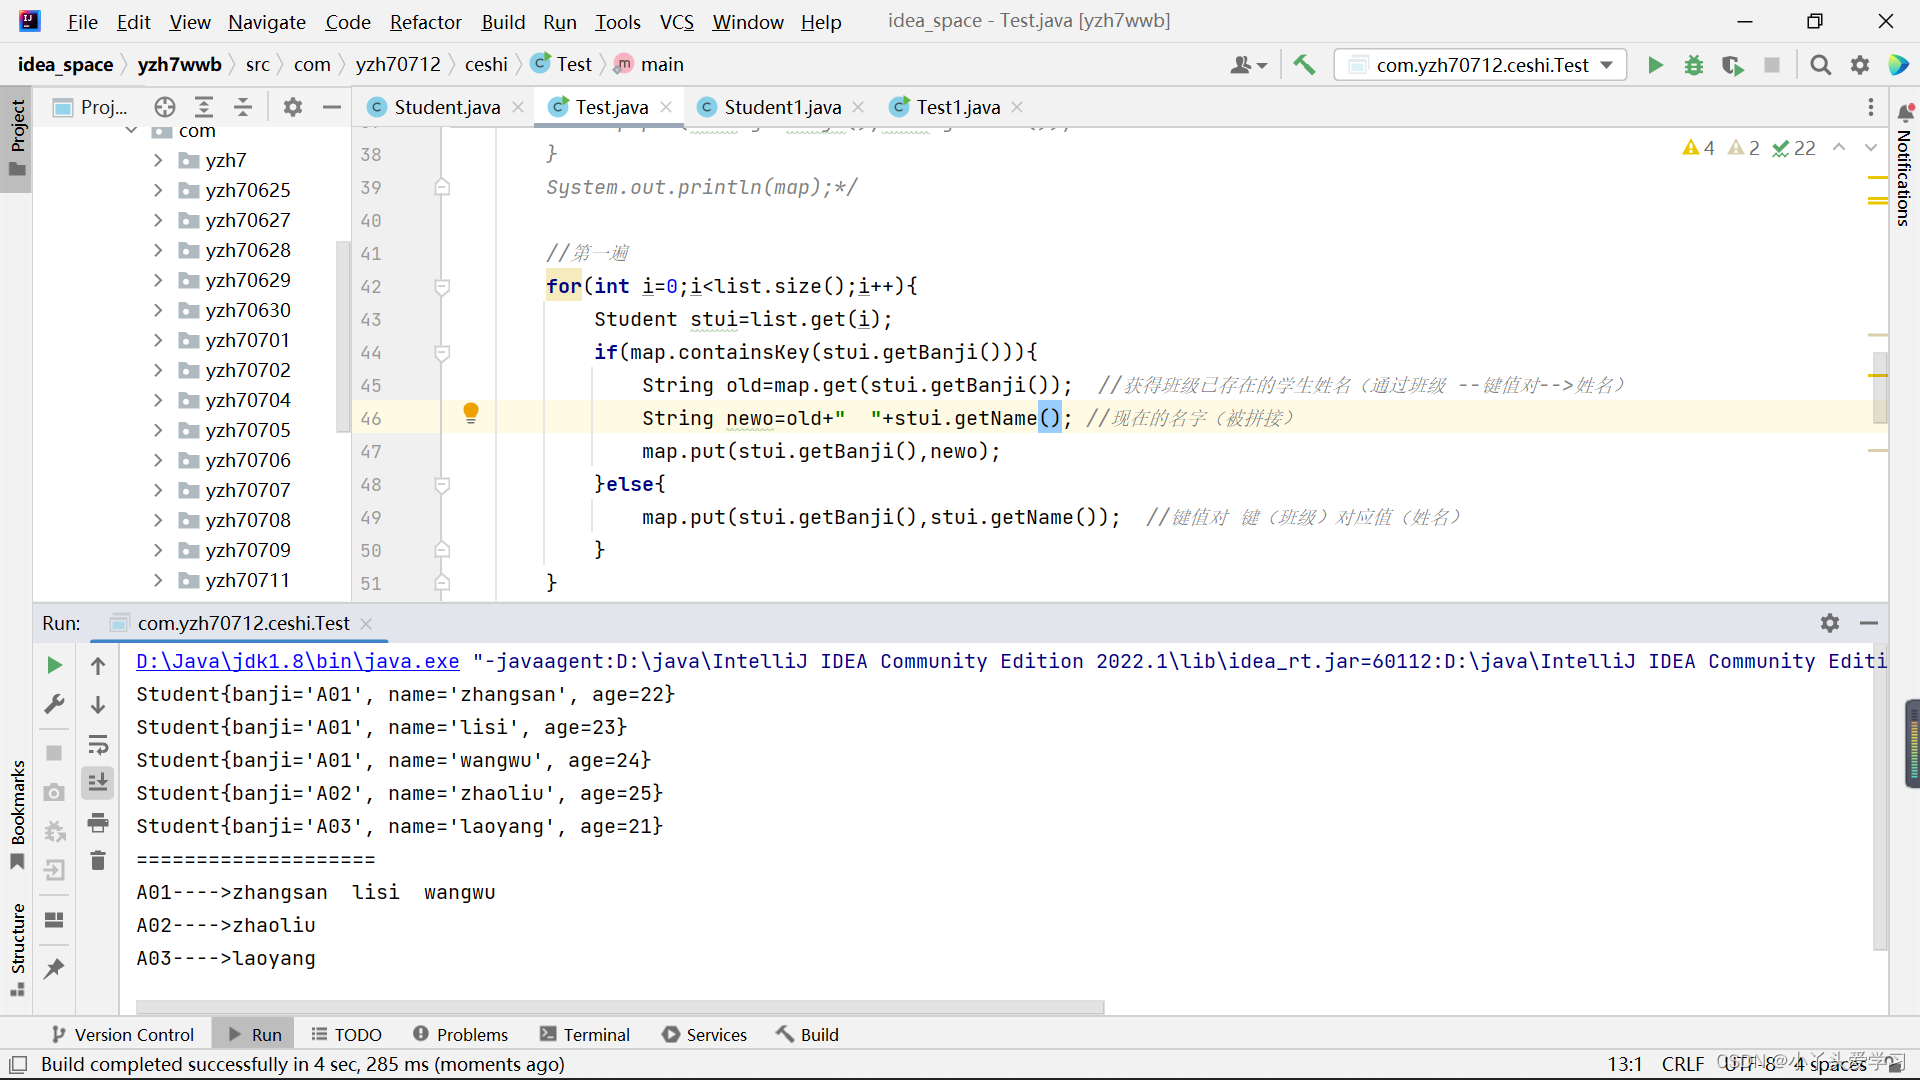1920x1080 pixels.
Task: Expand the yzh70705 package folder
Action: click(158, 430)
